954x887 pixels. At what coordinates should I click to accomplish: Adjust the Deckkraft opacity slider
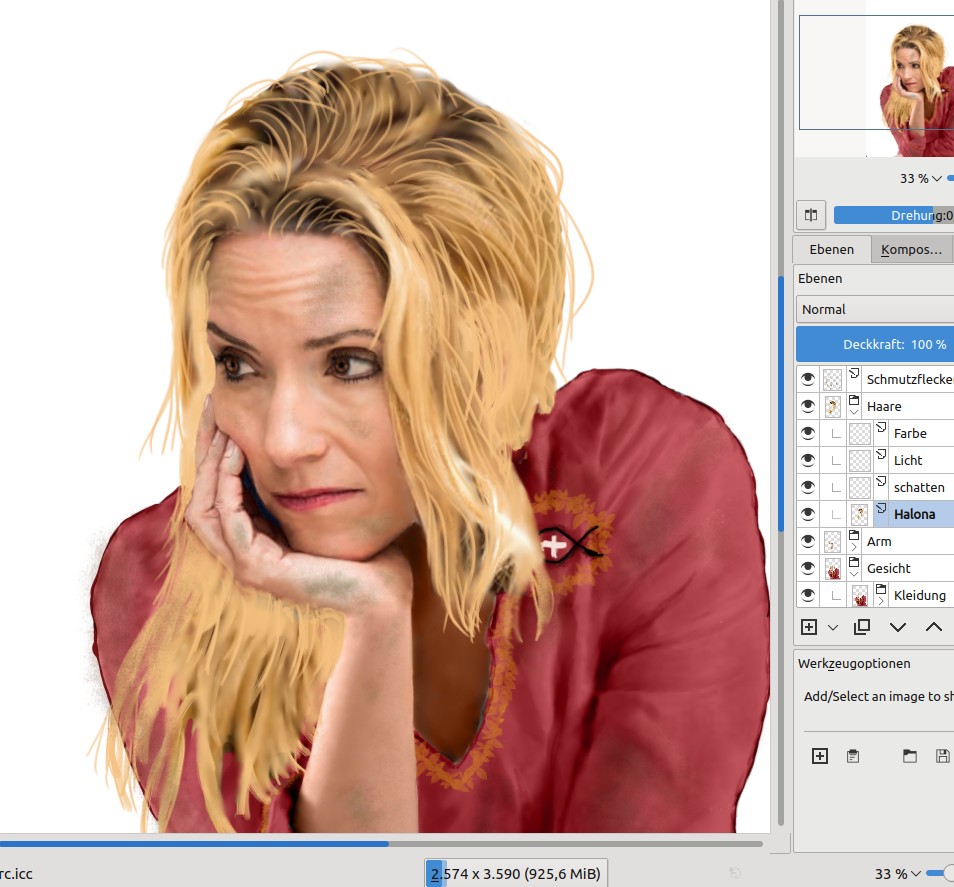[875, 344]
